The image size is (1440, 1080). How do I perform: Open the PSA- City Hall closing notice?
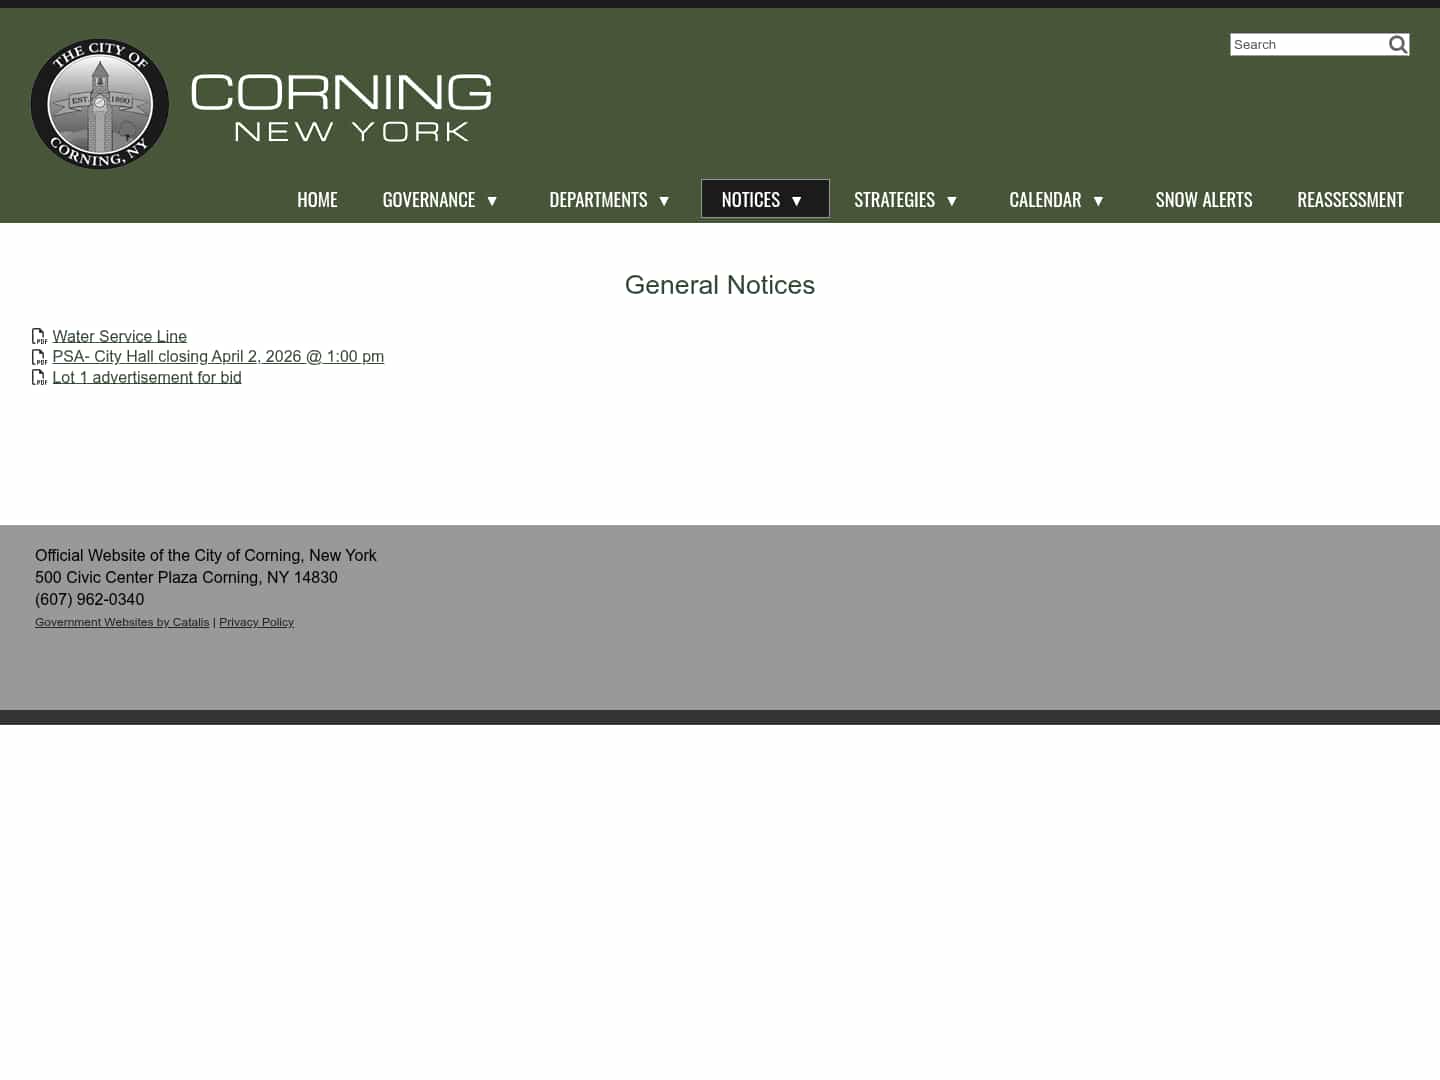(218, 356)
